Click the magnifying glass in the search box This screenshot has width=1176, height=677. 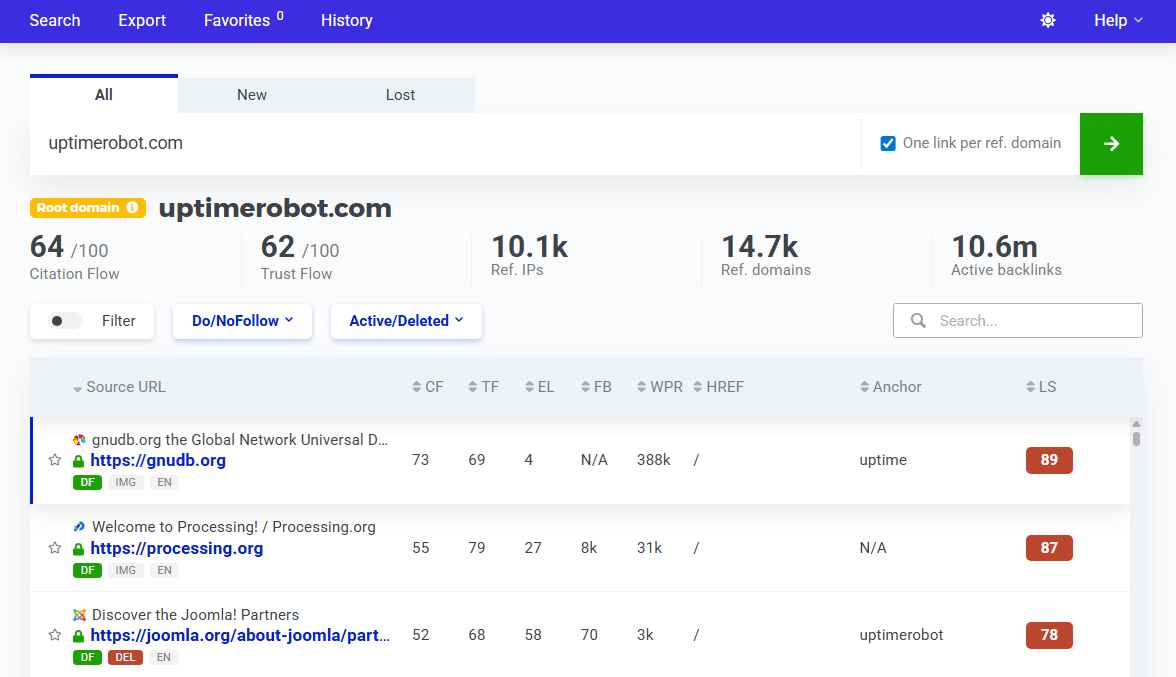[918, 320]
